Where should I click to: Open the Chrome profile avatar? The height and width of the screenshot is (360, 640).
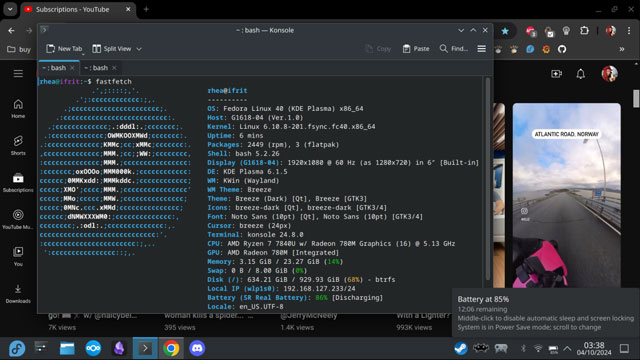coord(611,31)
